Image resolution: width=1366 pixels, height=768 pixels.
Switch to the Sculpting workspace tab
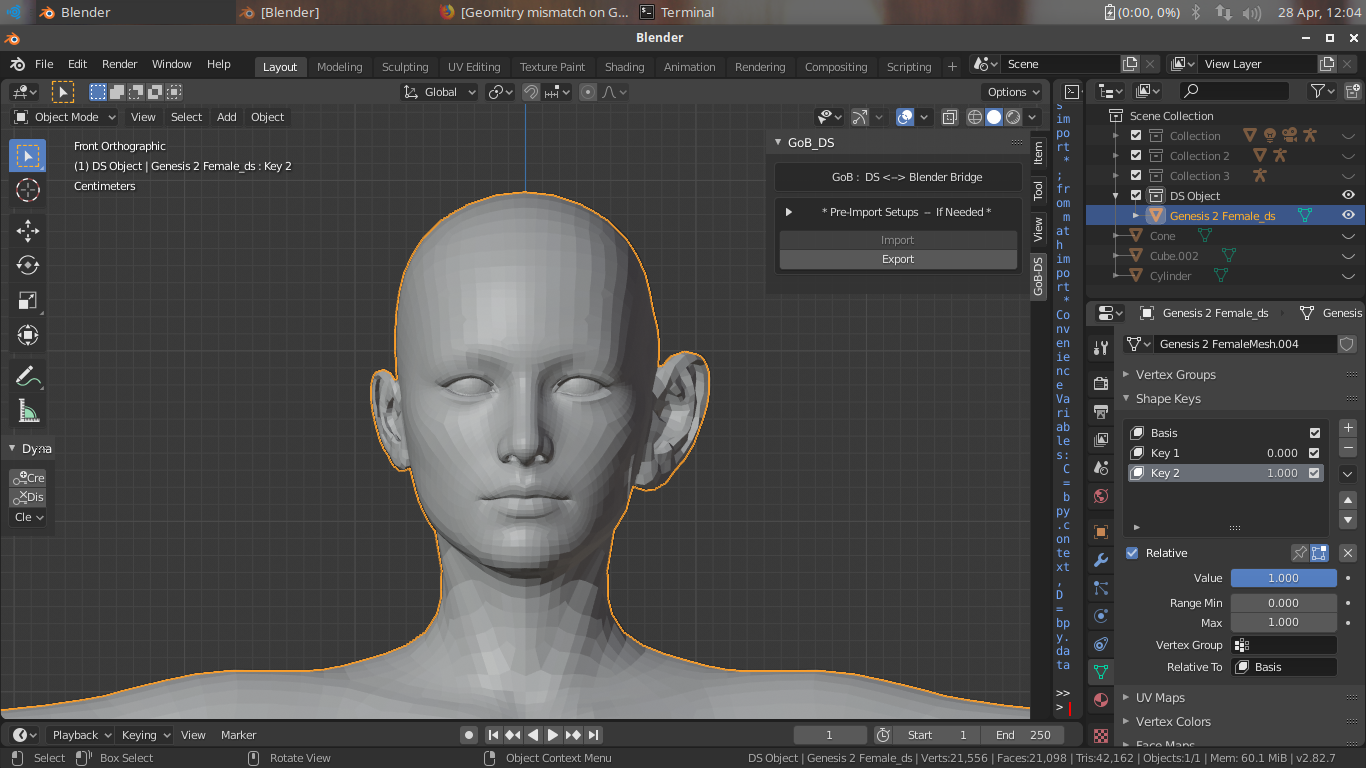tap(405, 67)
